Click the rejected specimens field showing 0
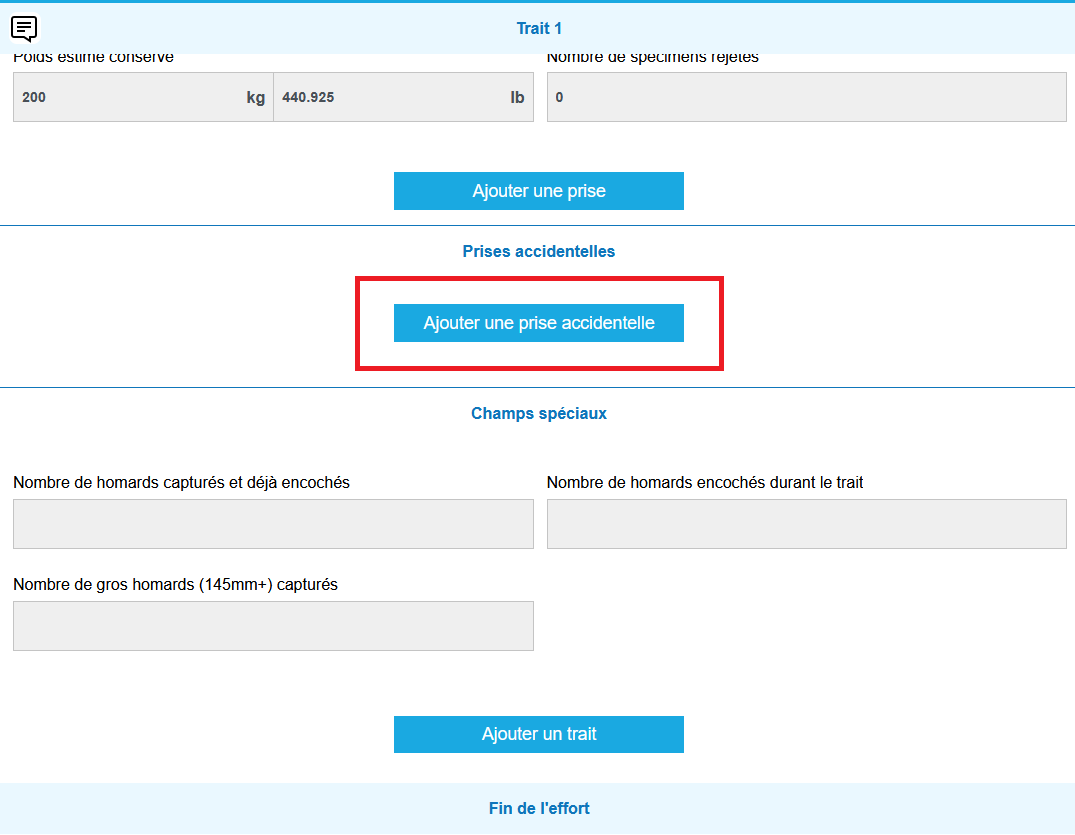Screen dimensions: 1075x835 (x=806, y=97)
